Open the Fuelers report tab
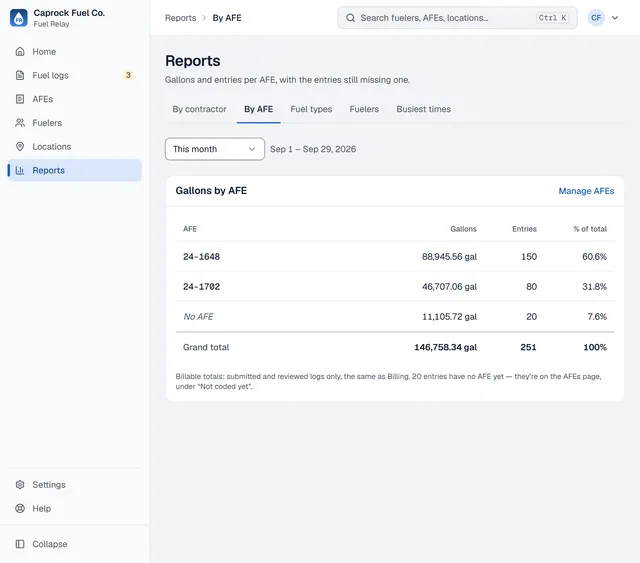The image size is (640, 563). 364,109
